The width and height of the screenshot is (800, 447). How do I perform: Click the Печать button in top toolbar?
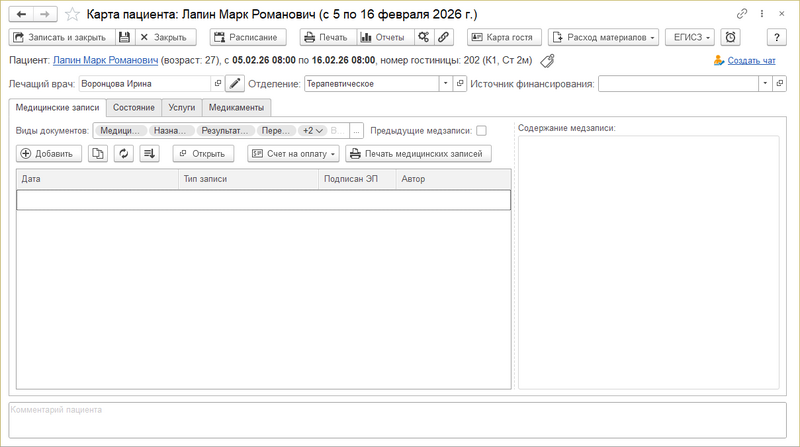pos(328,37)
